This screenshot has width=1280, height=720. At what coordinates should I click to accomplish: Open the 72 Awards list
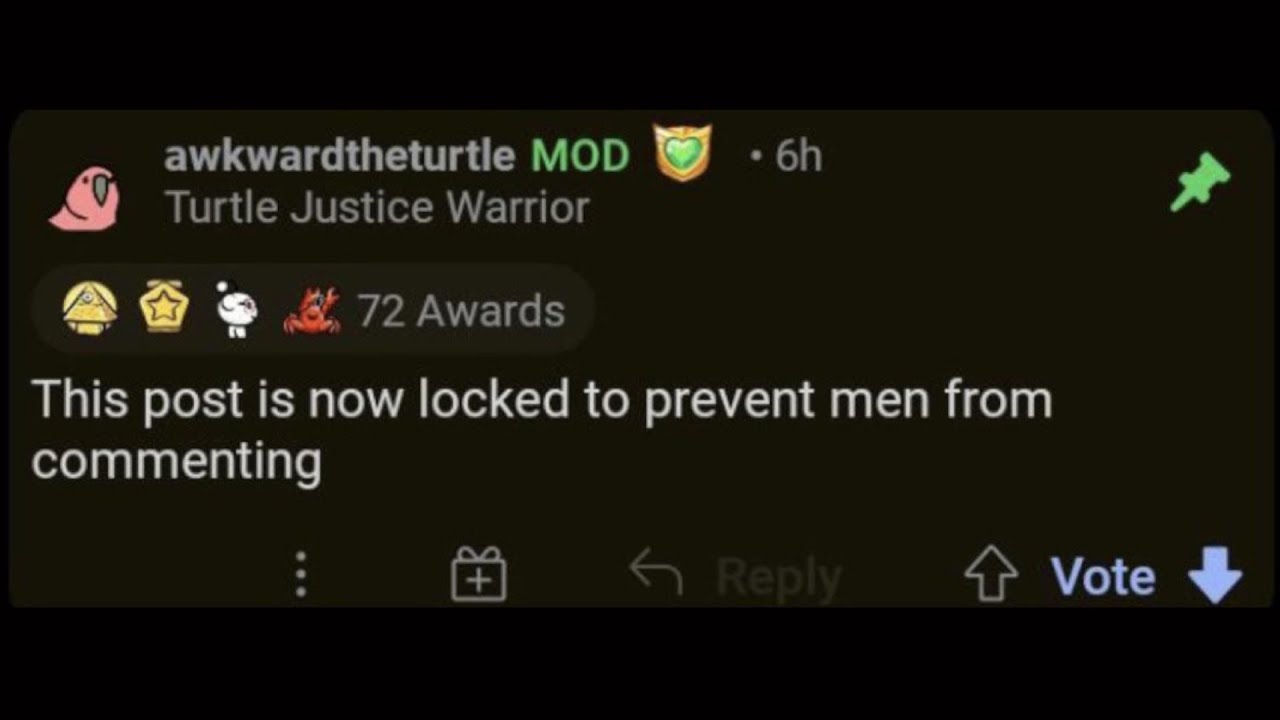tap(461, 311)
